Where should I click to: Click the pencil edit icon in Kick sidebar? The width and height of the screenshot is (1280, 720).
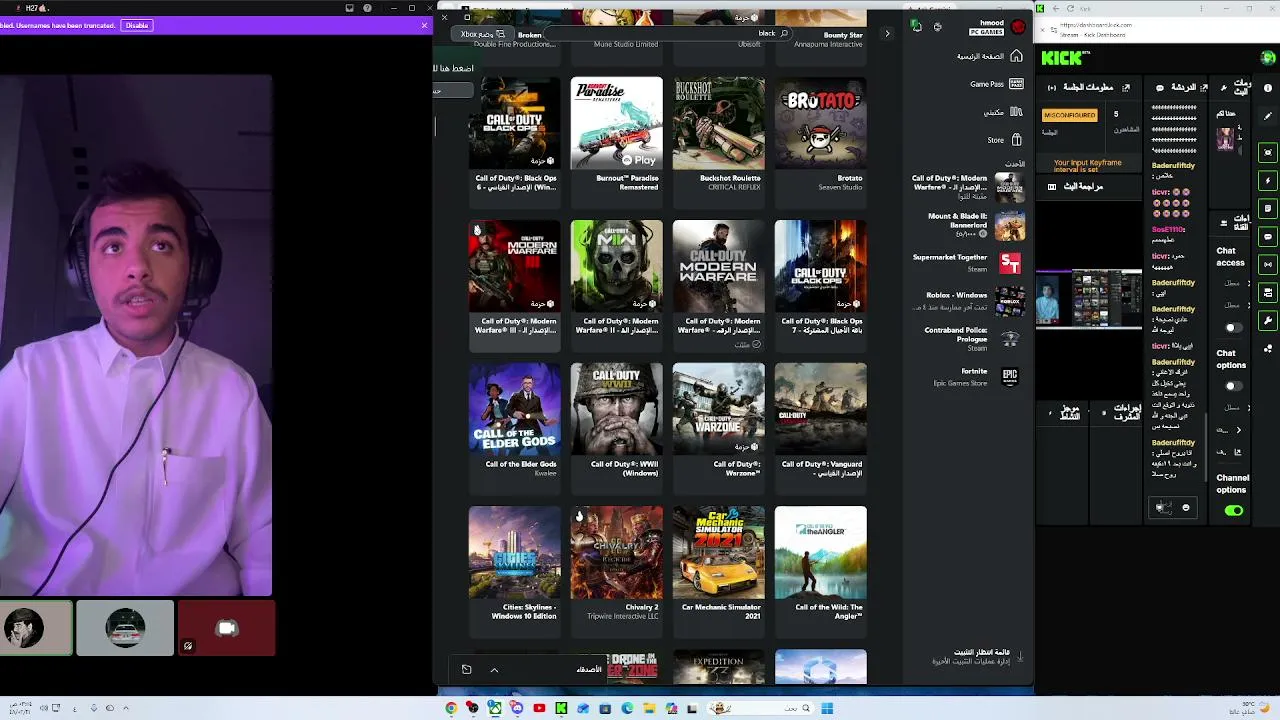(x=1268, y=116)
